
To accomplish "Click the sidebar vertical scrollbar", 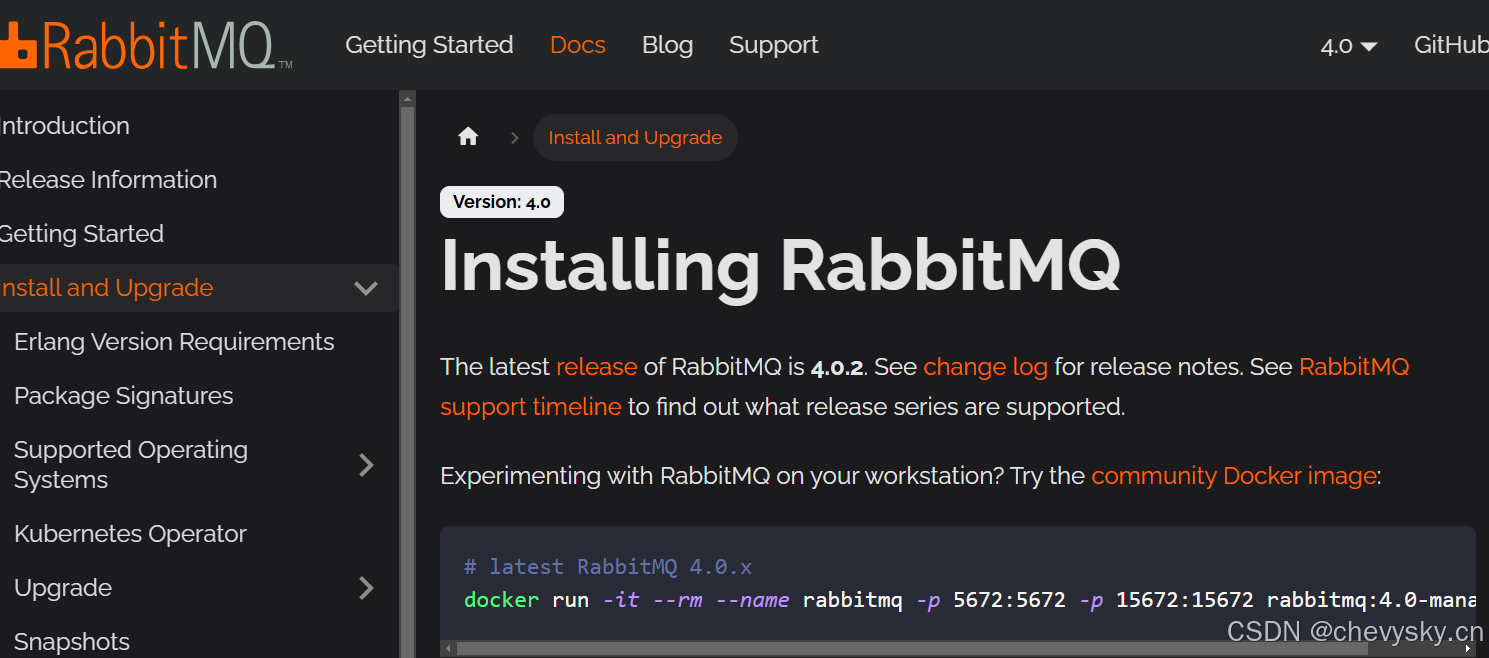I will click(407, 380).
